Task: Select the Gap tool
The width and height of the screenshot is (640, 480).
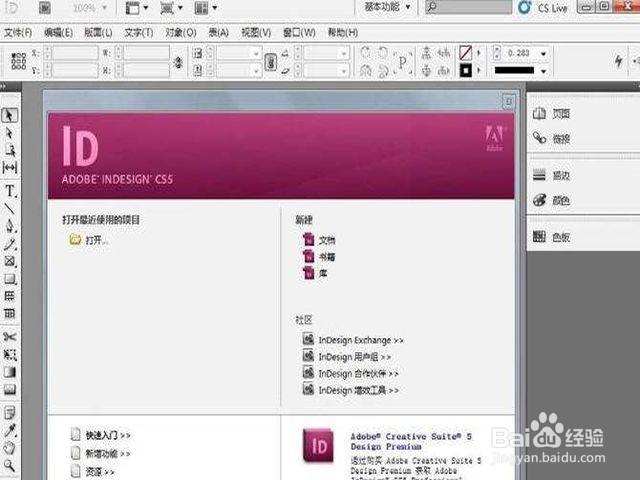Action: click(10, 168)
